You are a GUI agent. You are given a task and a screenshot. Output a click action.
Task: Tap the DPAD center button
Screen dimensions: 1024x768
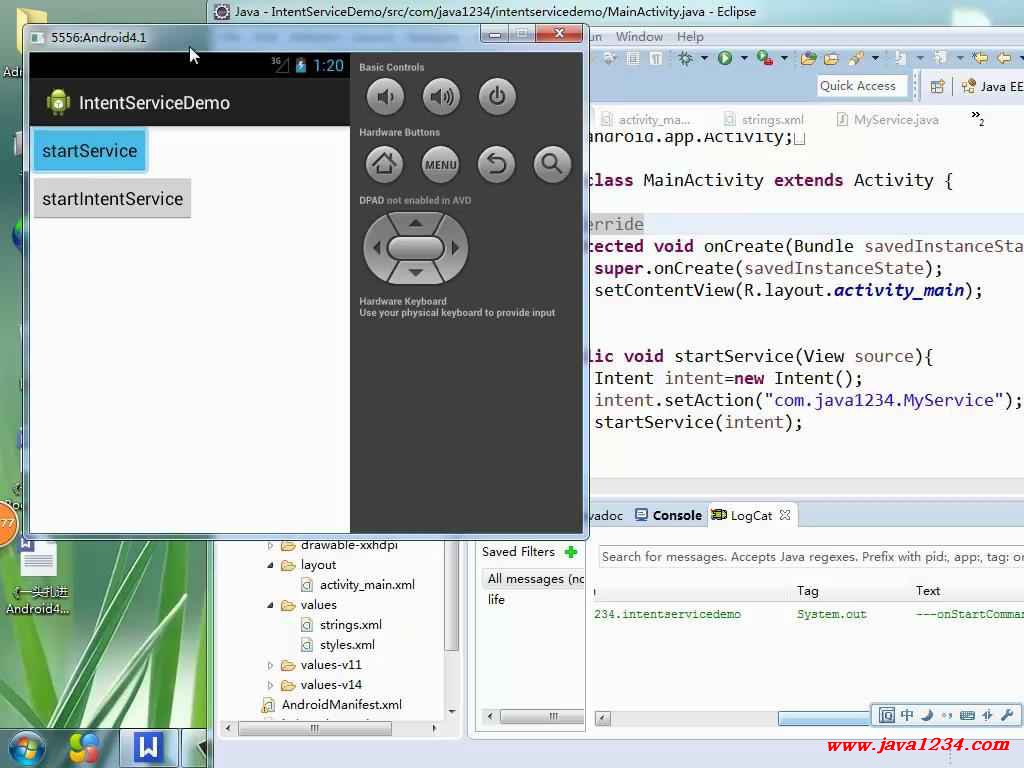pyautogui.click(x=416, y=248)
